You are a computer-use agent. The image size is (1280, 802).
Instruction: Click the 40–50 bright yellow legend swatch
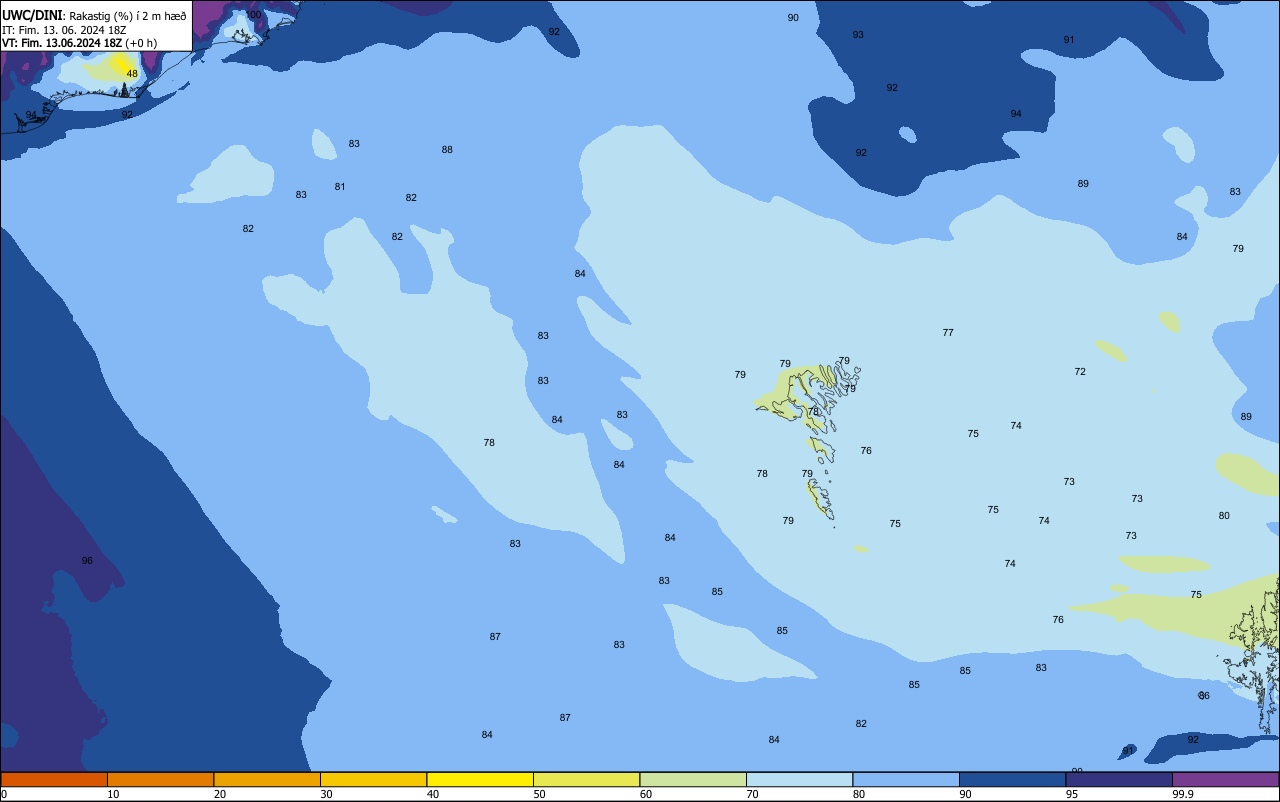point(480,779)
